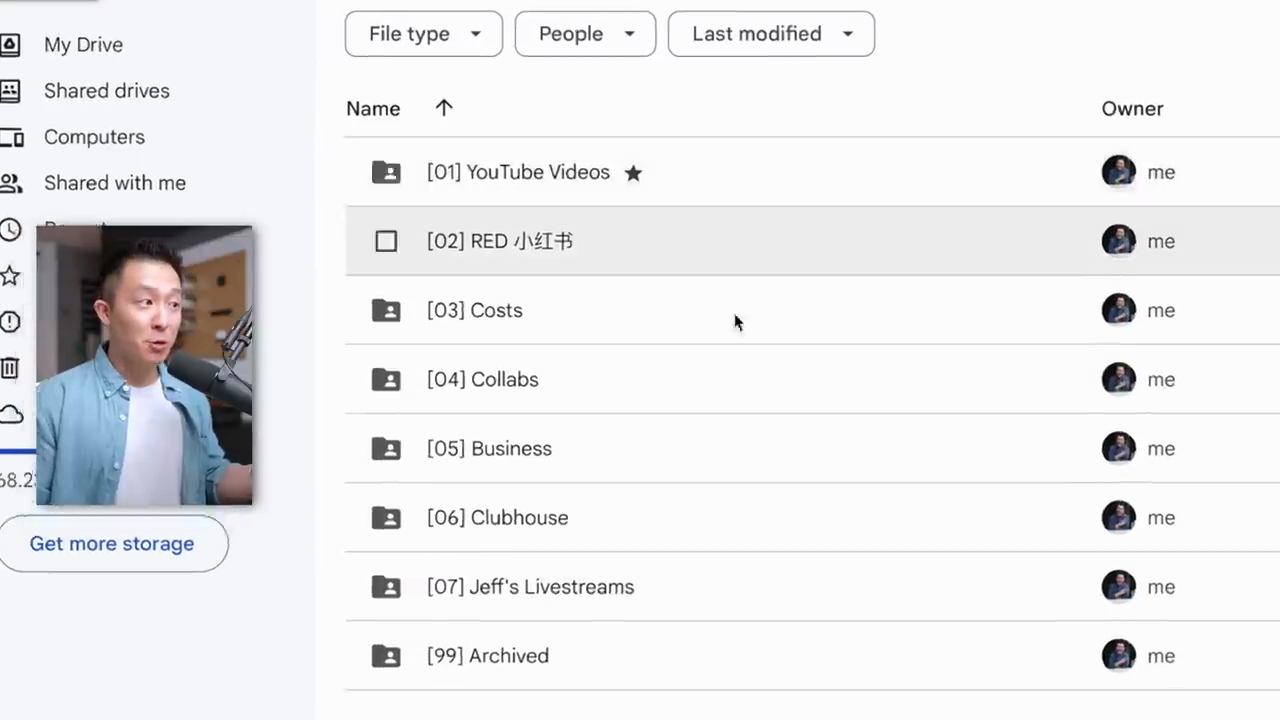Select the [04] Collabs folder name
The width and height of the screenshot is (1280, 720).
pos(483,379)
